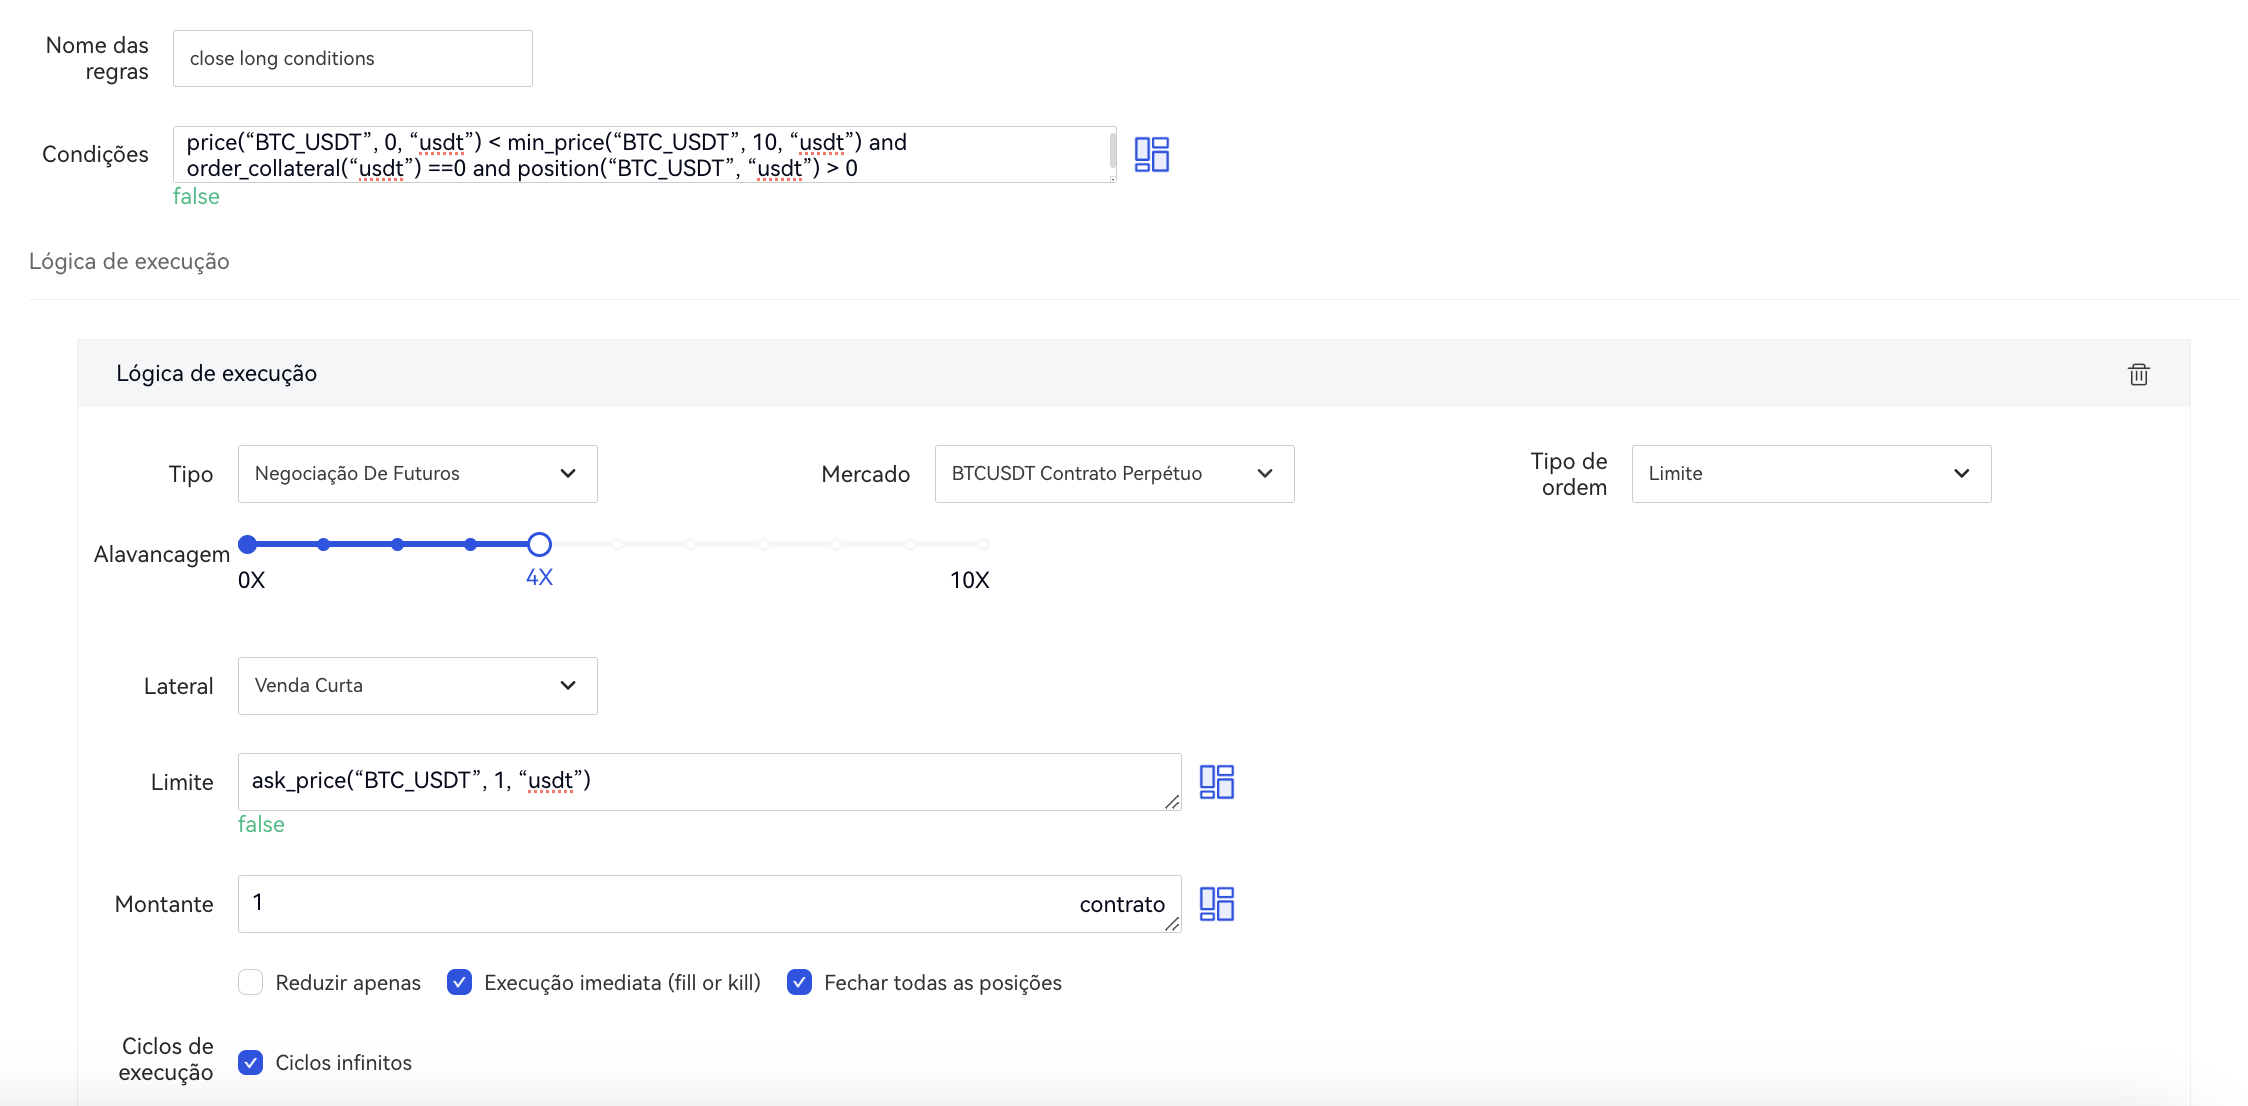
Task: Uncheck Execução imediata (fill or kill)
Action: click(x=460, y=982)
